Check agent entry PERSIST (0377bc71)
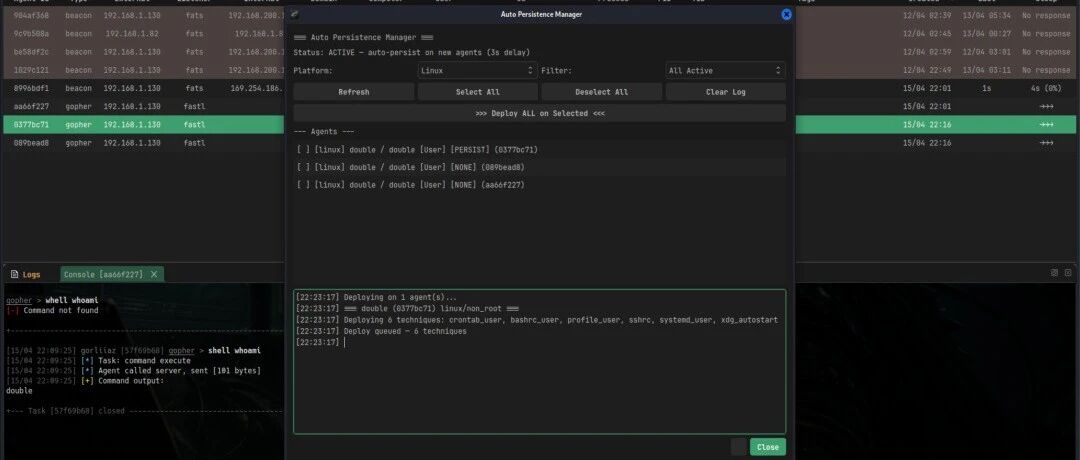 point(539,149)
